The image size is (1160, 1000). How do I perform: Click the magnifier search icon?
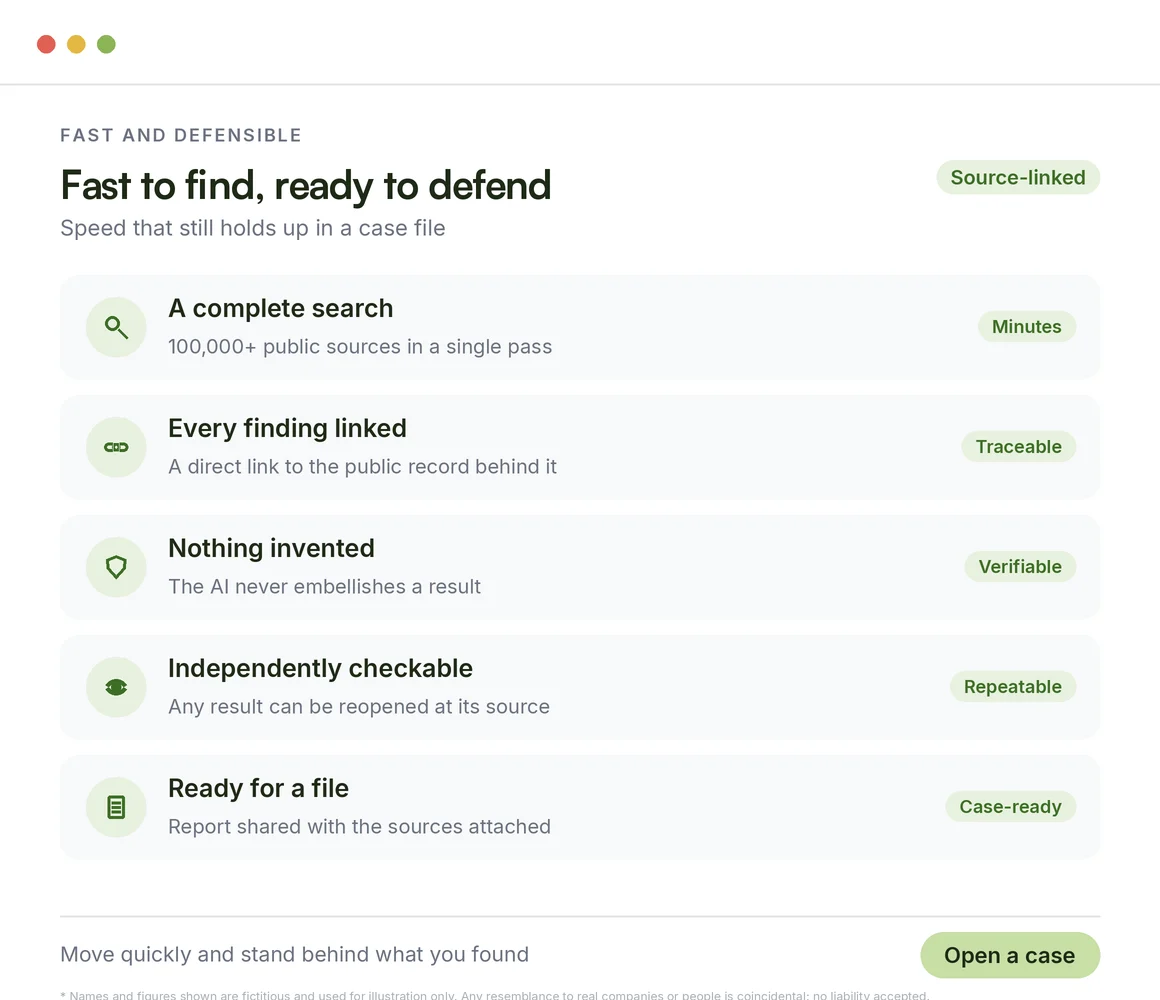(x=116, y=327)
